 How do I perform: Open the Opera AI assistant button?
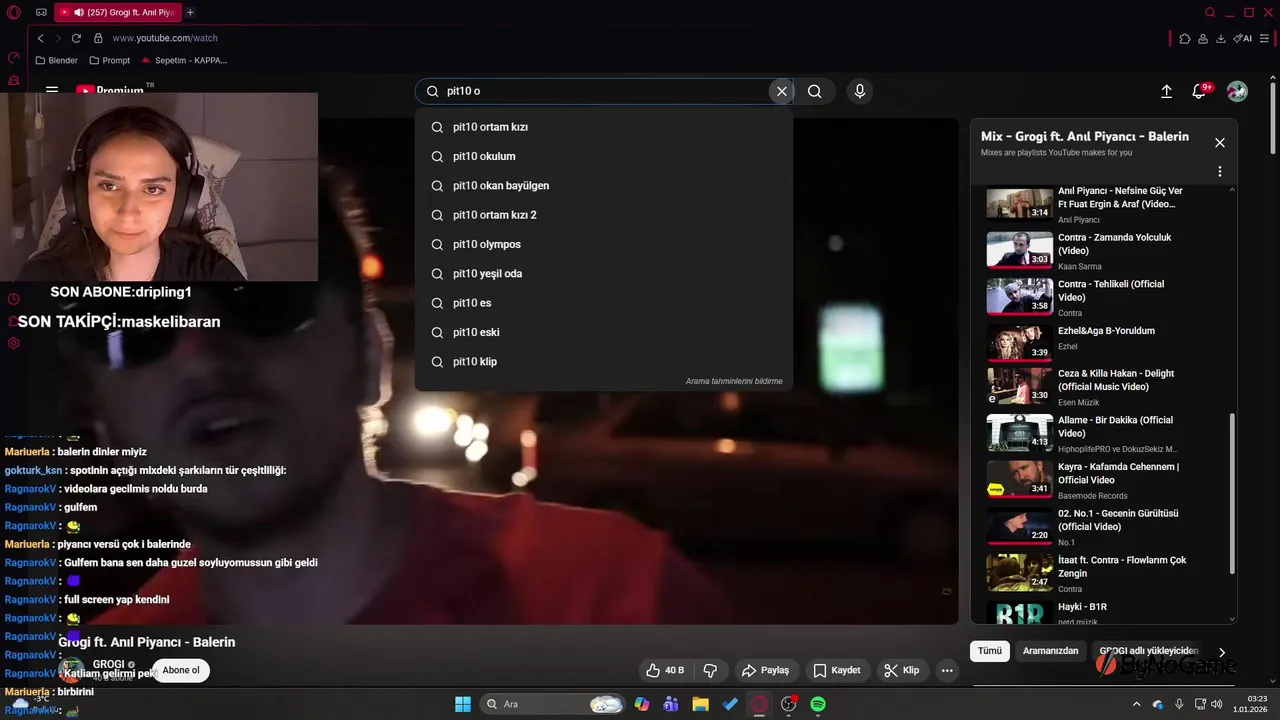[1243, 38]
